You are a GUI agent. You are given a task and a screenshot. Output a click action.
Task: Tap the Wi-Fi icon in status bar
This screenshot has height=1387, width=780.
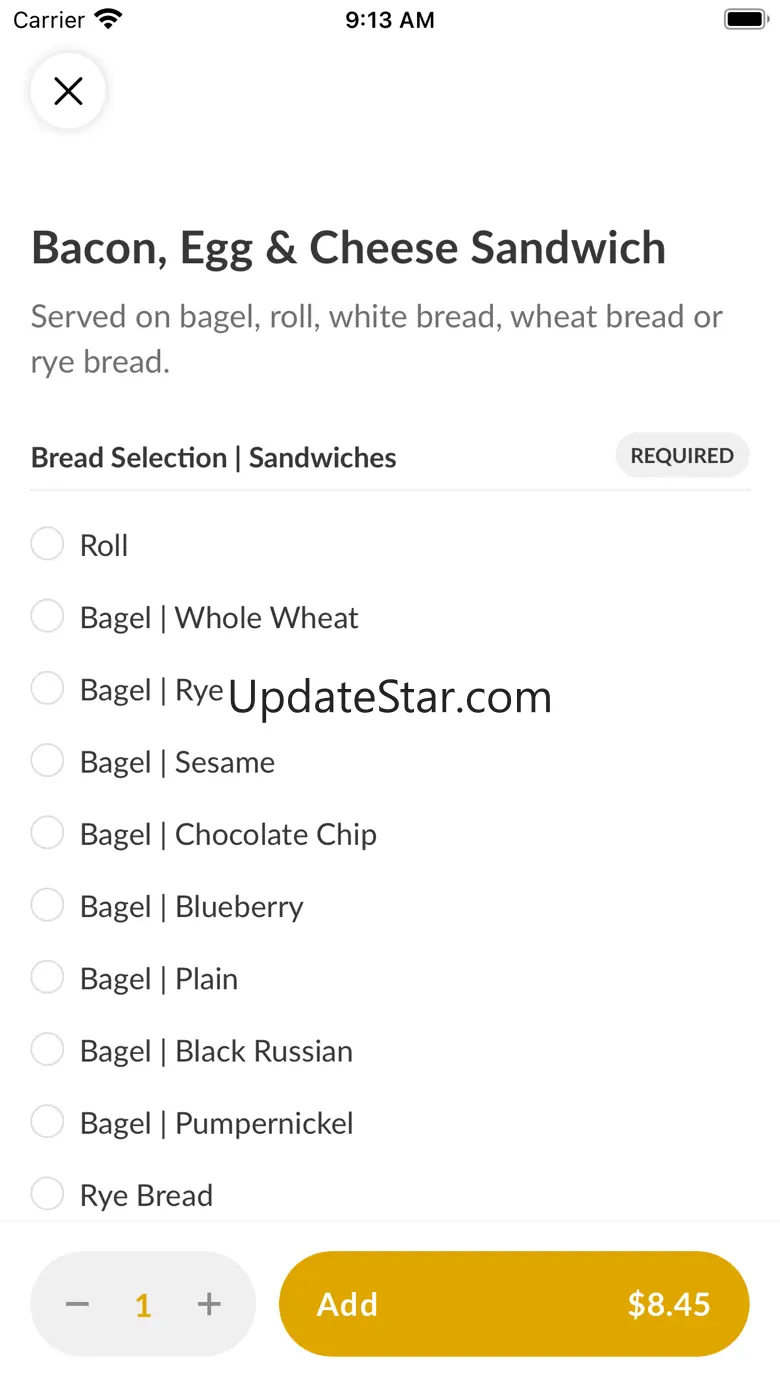pos(108,19)
